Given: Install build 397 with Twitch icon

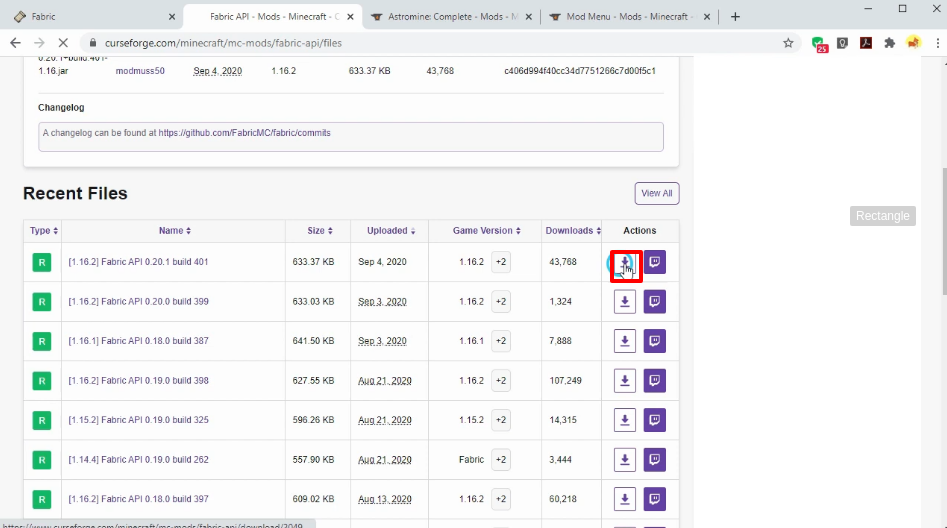Looking at the screenshot, I should pyautogui.click(x=655, y=499).
